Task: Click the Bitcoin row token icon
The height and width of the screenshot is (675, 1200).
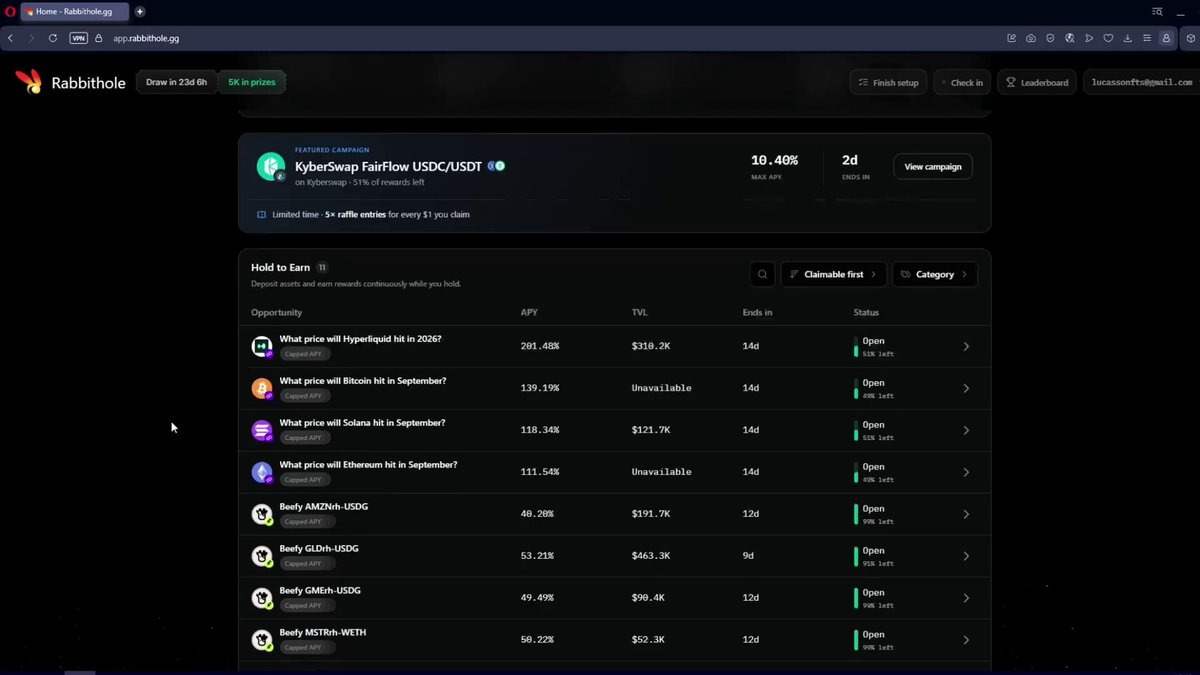Action: pos(262,389)
